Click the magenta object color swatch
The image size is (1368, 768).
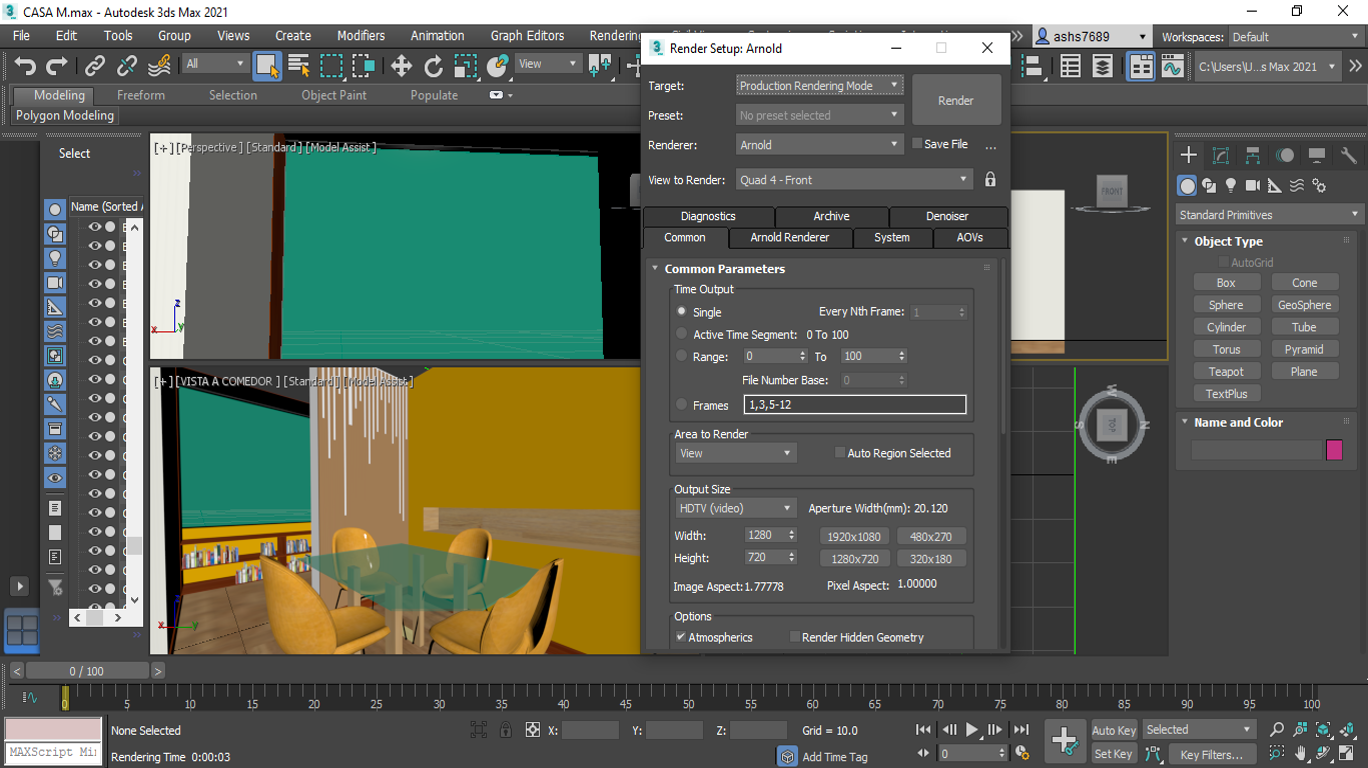(1334, 450)
